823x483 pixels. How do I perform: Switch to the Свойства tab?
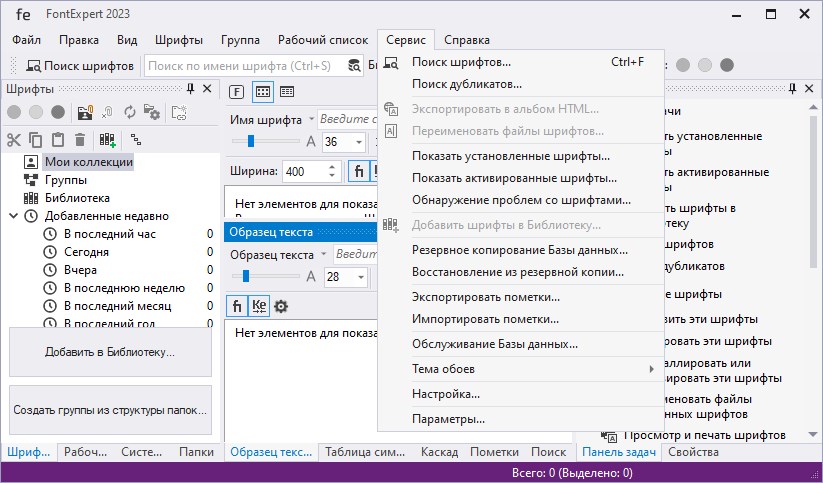pos(693,452)
